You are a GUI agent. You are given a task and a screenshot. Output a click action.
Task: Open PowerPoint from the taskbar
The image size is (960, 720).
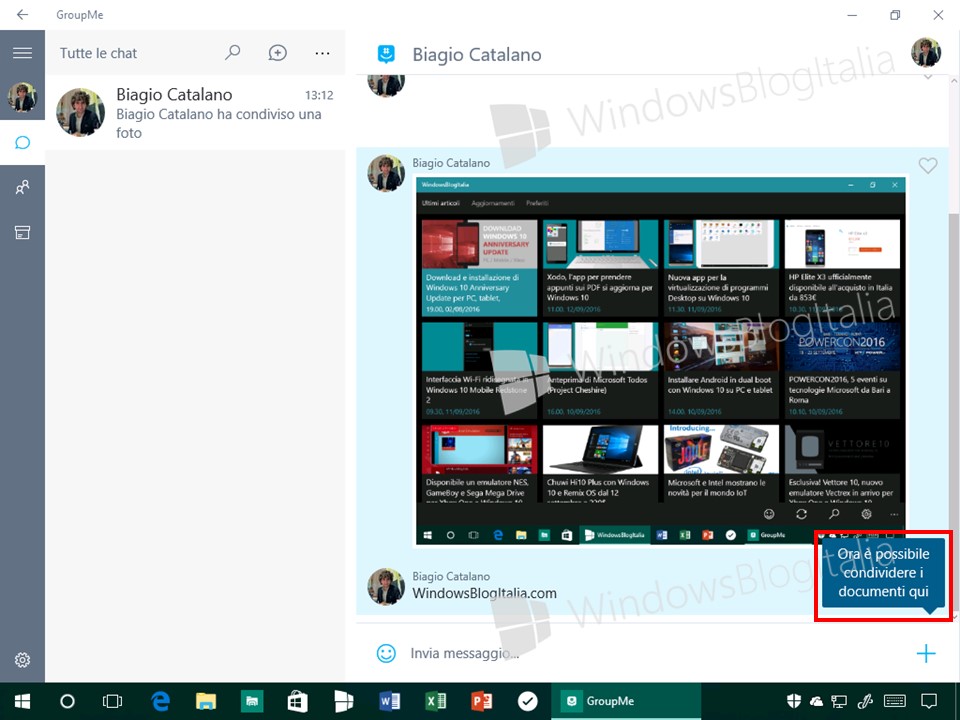[x=481, y=701]
